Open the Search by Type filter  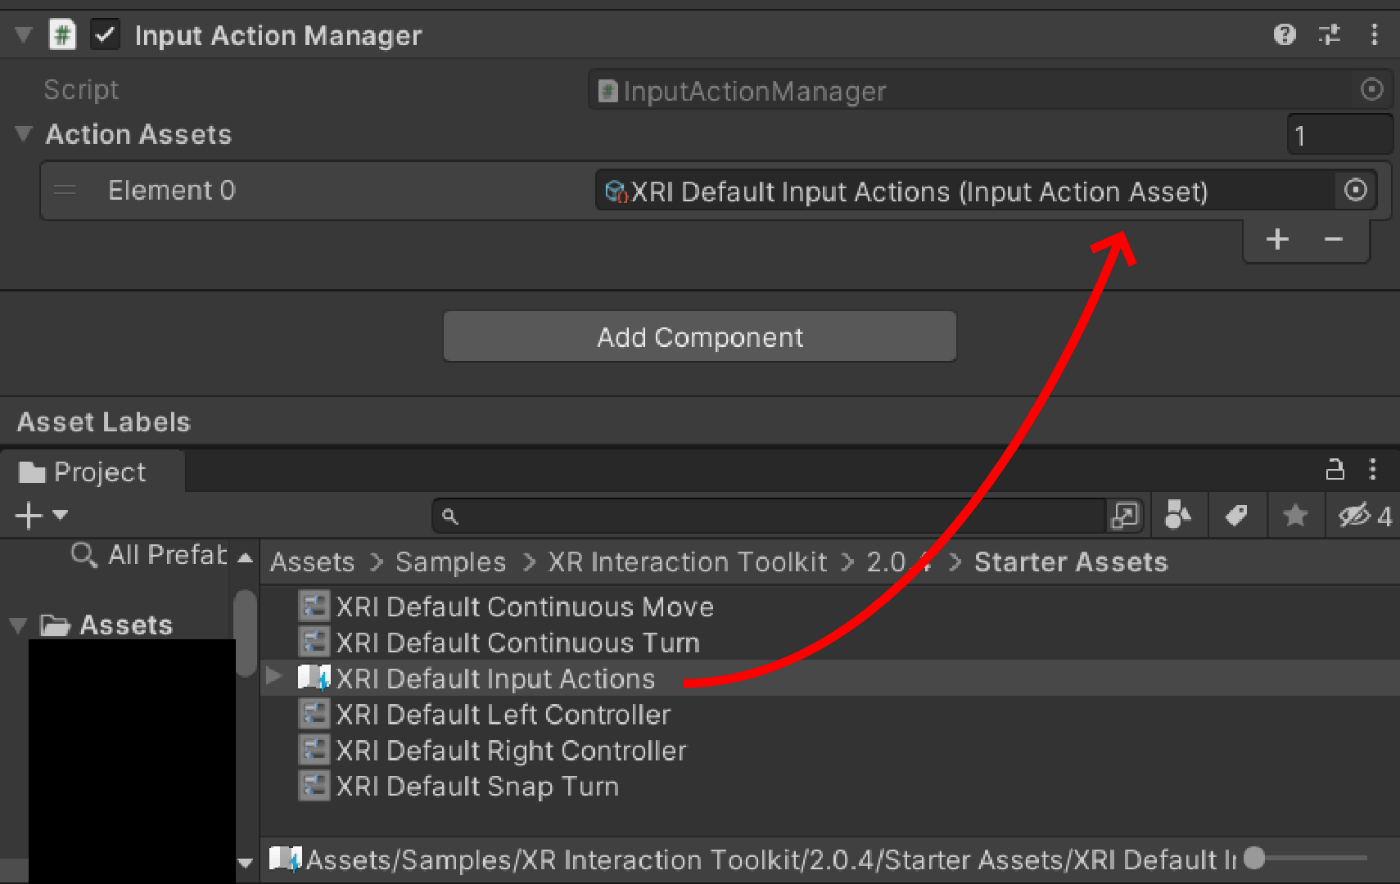tap(1178, 516)
